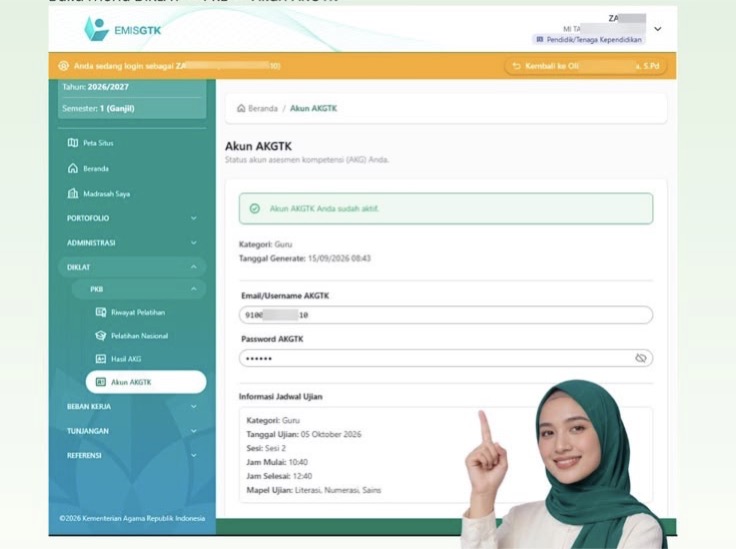
Task: Expand the PORTOFOLIO menu chevron
Action: pos(194,218)
